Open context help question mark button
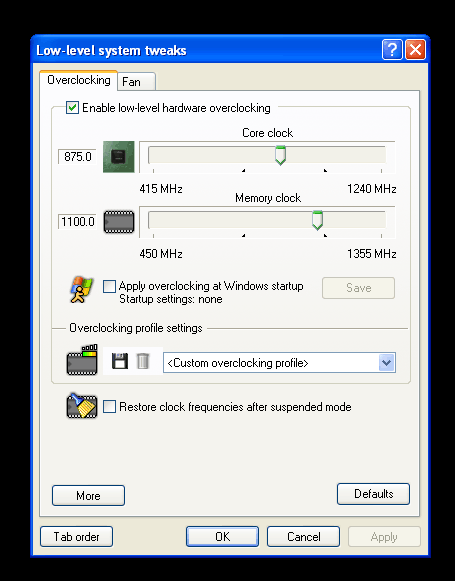Viewport: 455px width, 581px height. pos(392,49)
